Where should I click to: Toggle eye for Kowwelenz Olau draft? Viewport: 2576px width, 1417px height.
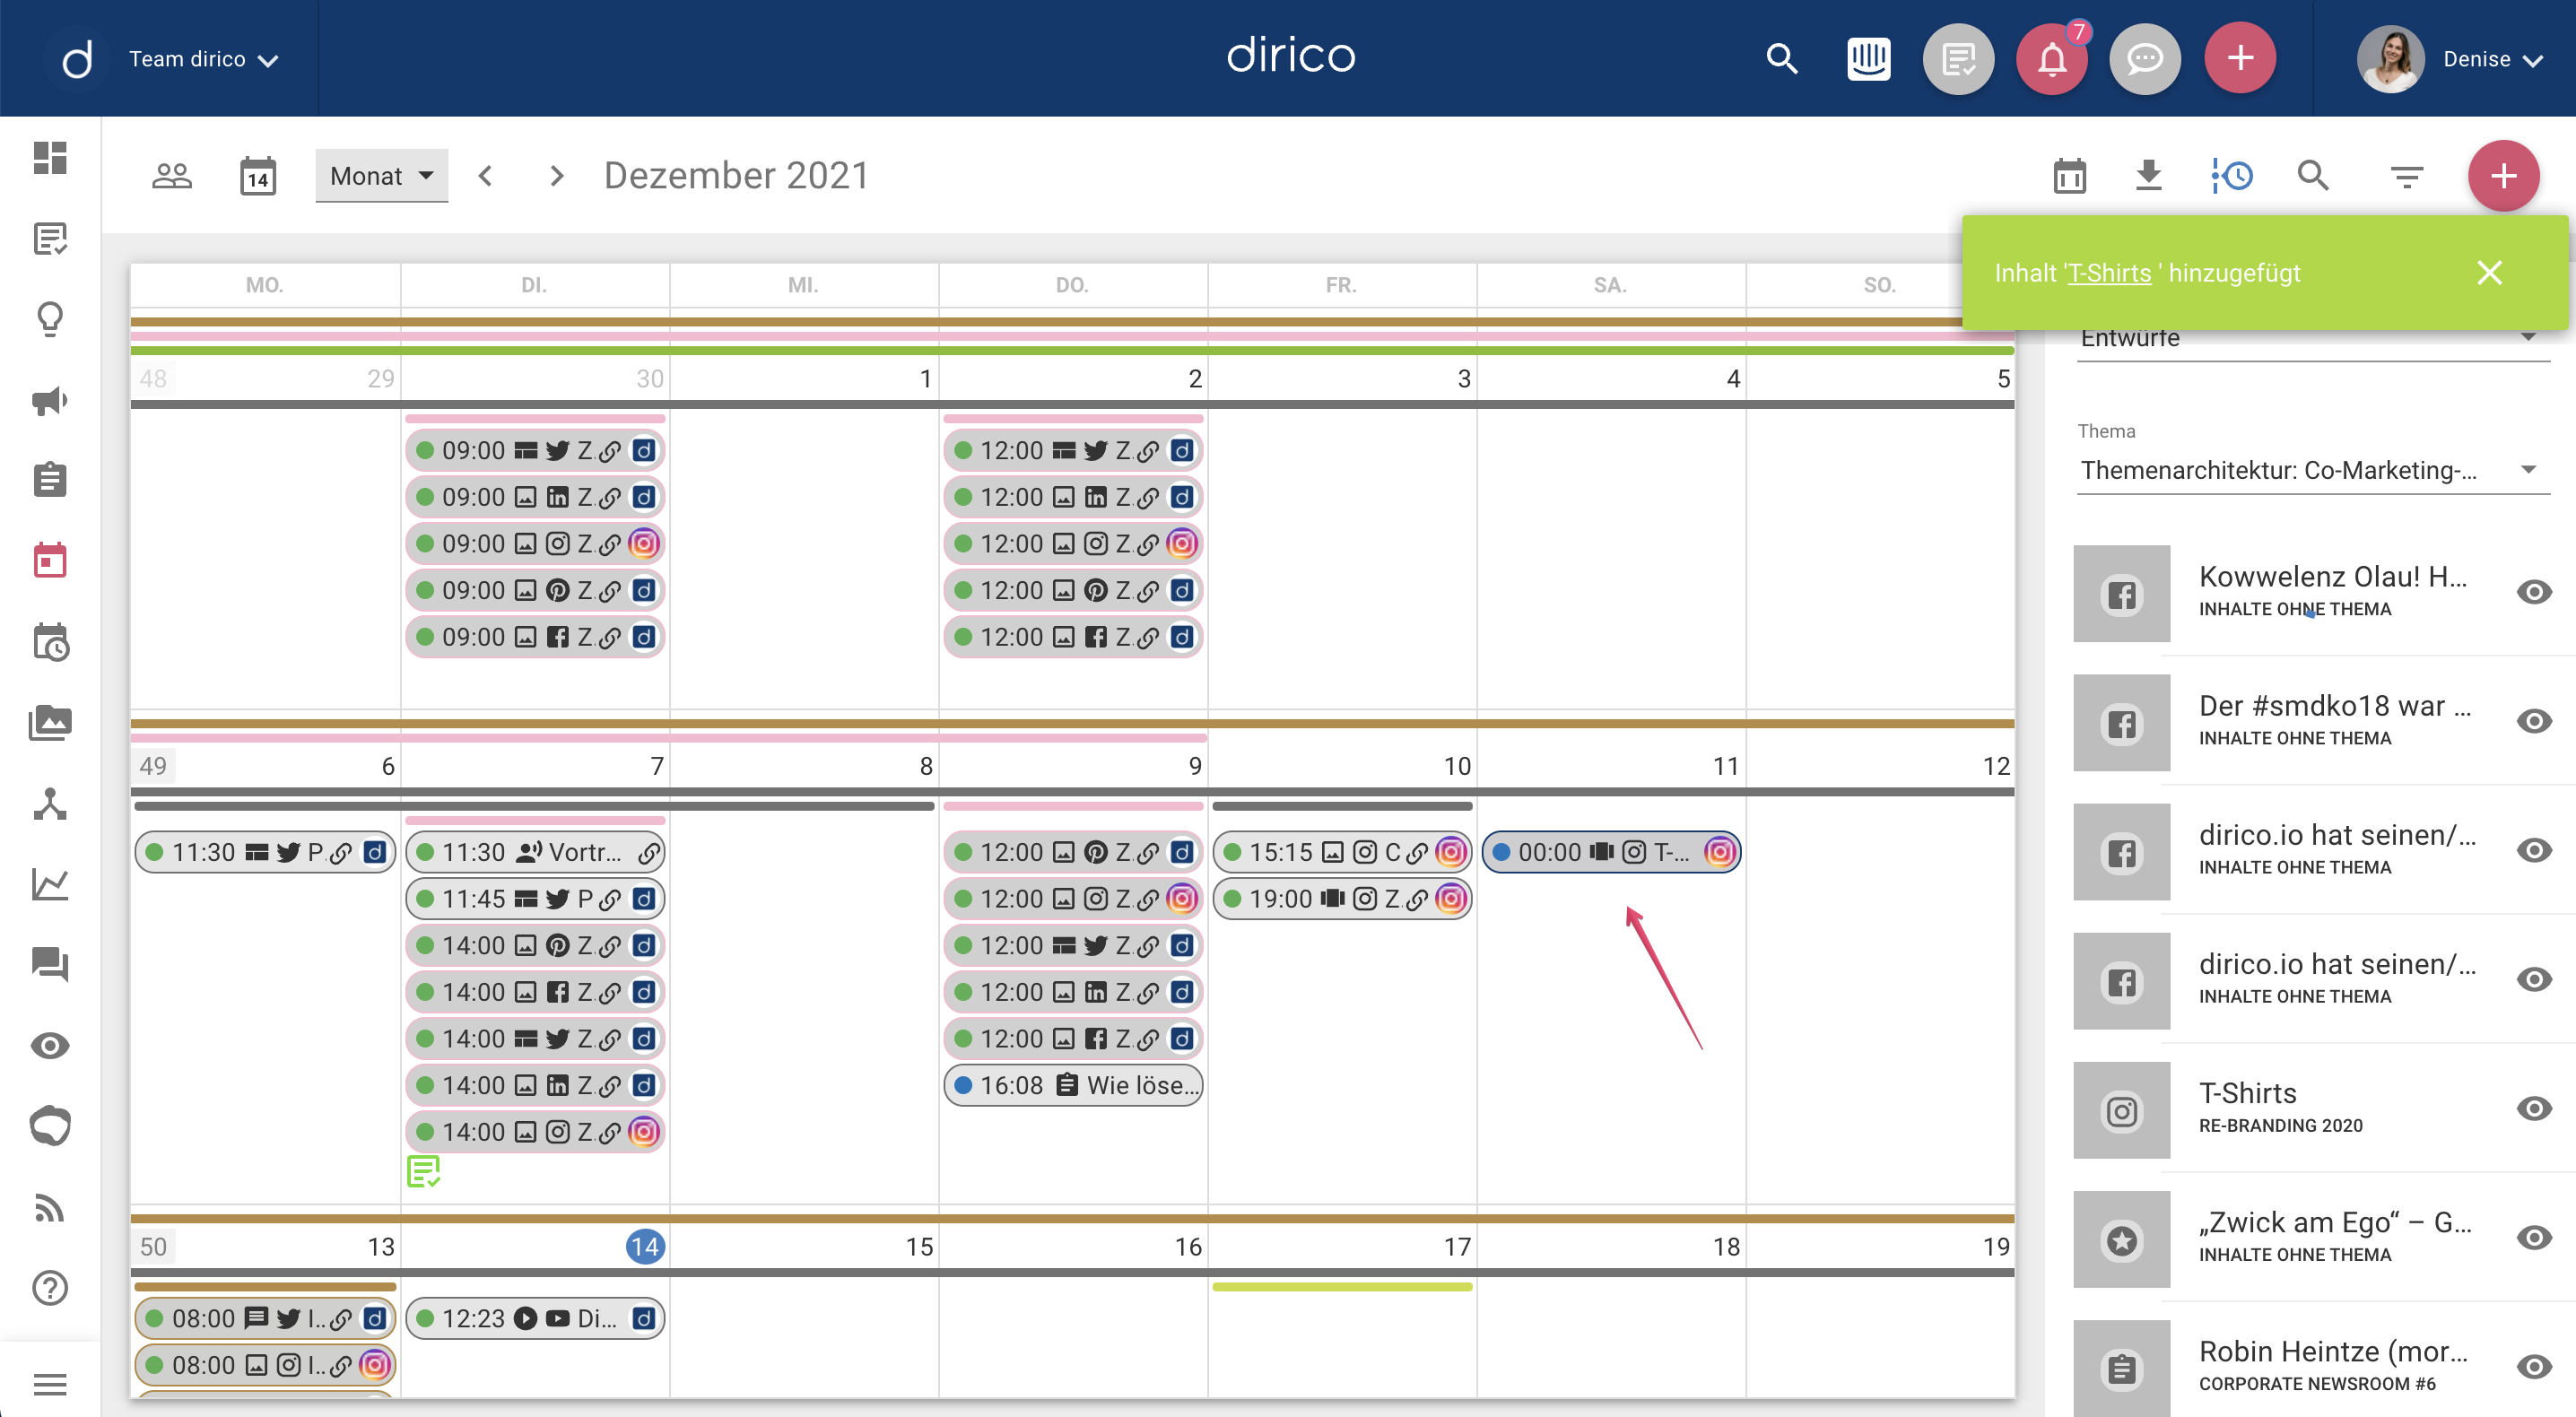(2534, 592)
